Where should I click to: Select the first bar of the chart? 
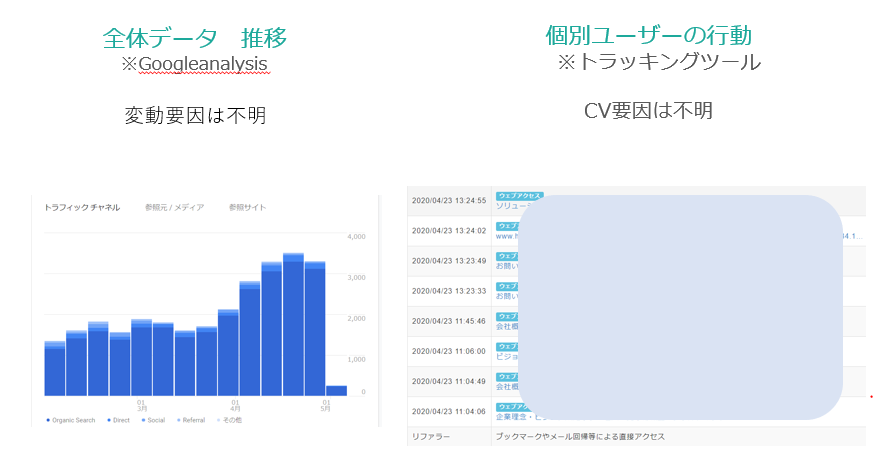[54, 368]
